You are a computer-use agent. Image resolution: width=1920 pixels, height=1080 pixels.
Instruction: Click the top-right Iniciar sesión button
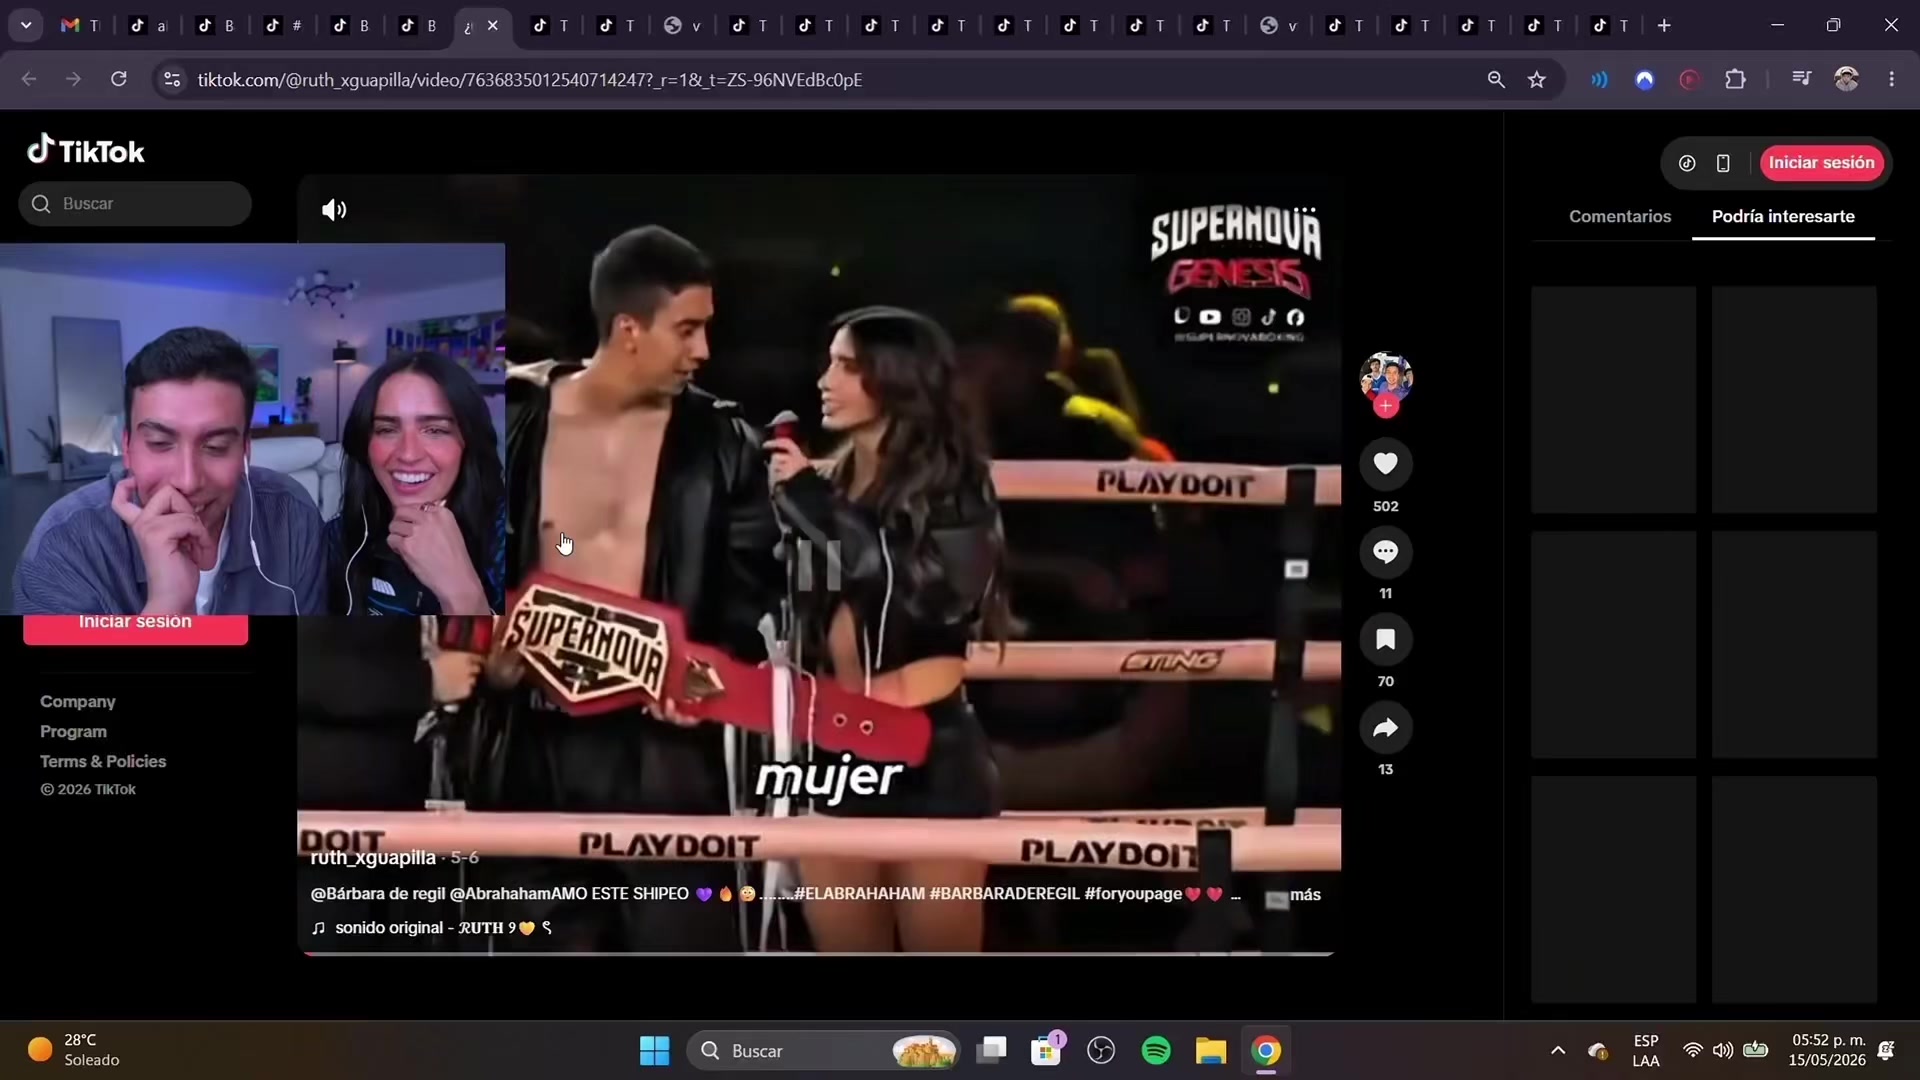(1821, 163)
